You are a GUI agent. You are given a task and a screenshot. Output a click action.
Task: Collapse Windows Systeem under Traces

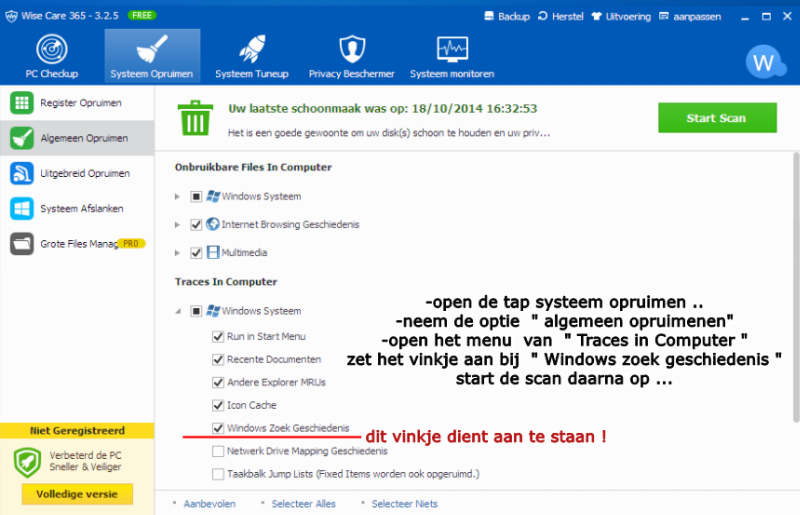tap(178, 311)
